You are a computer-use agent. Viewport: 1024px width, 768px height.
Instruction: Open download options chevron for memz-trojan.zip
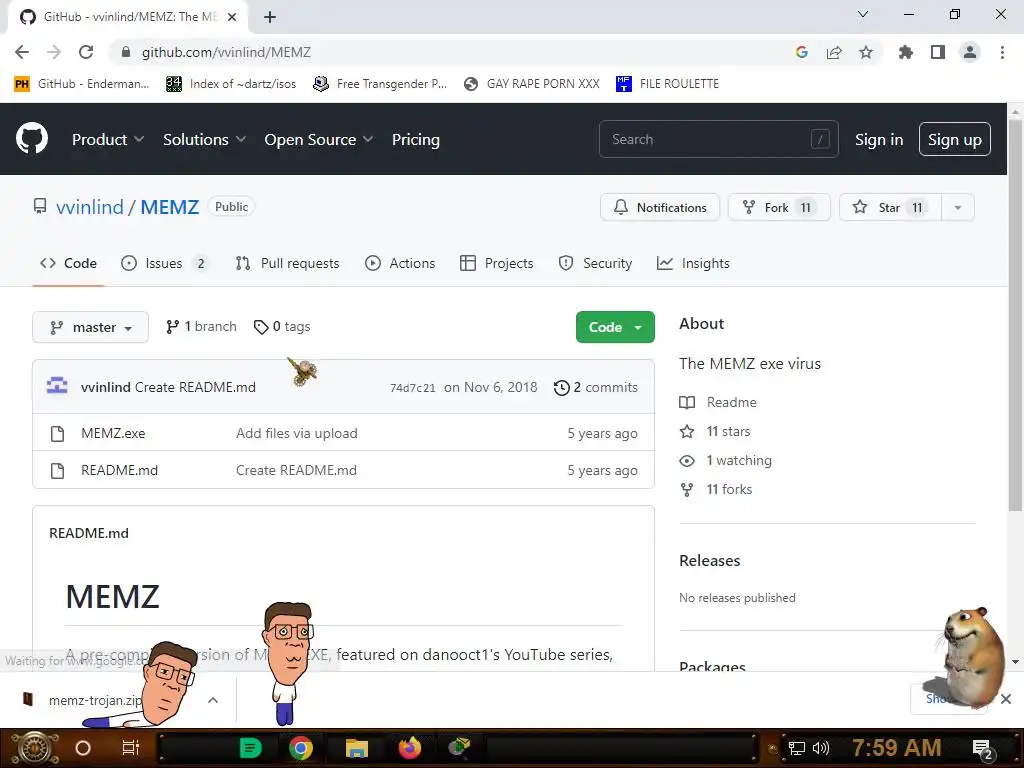click(x=212, y=700)
